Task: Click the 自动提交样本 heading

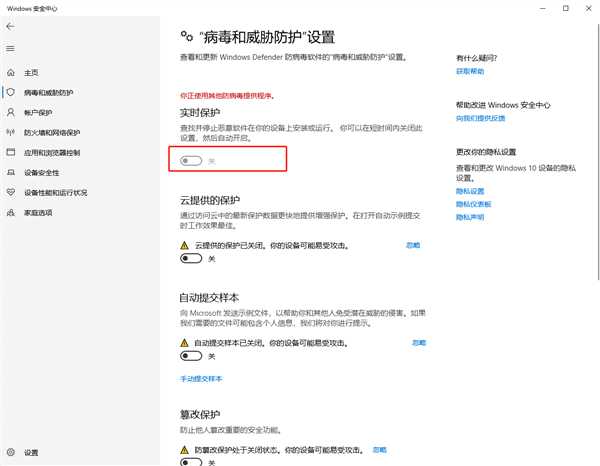Action: click(x=209, y=298)
